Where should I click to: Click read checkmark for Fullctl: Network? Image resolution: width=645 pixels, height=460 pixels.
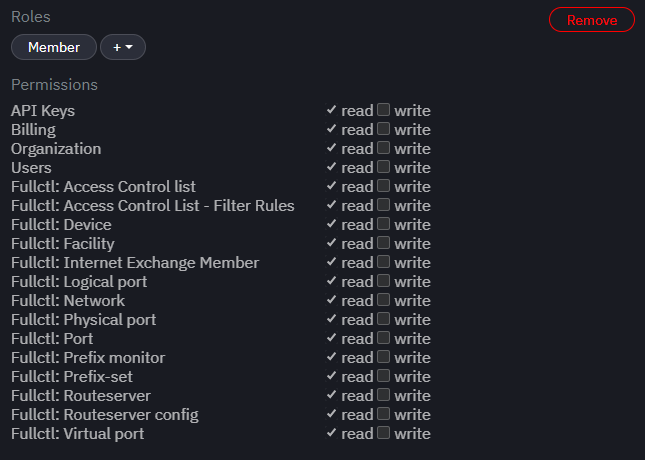point(331,300)
